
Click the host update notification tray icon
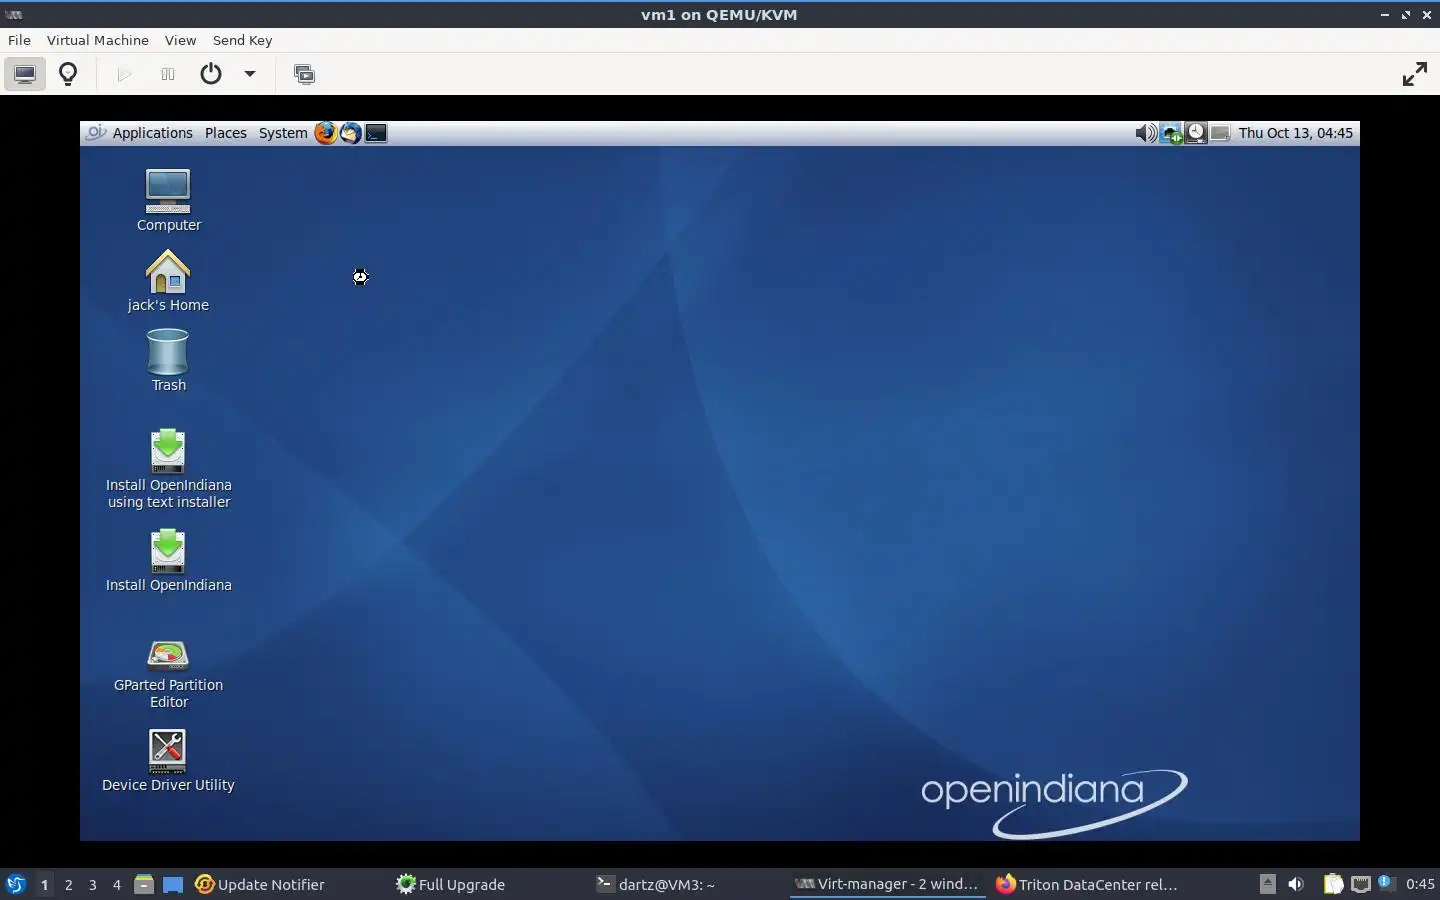1385,882
